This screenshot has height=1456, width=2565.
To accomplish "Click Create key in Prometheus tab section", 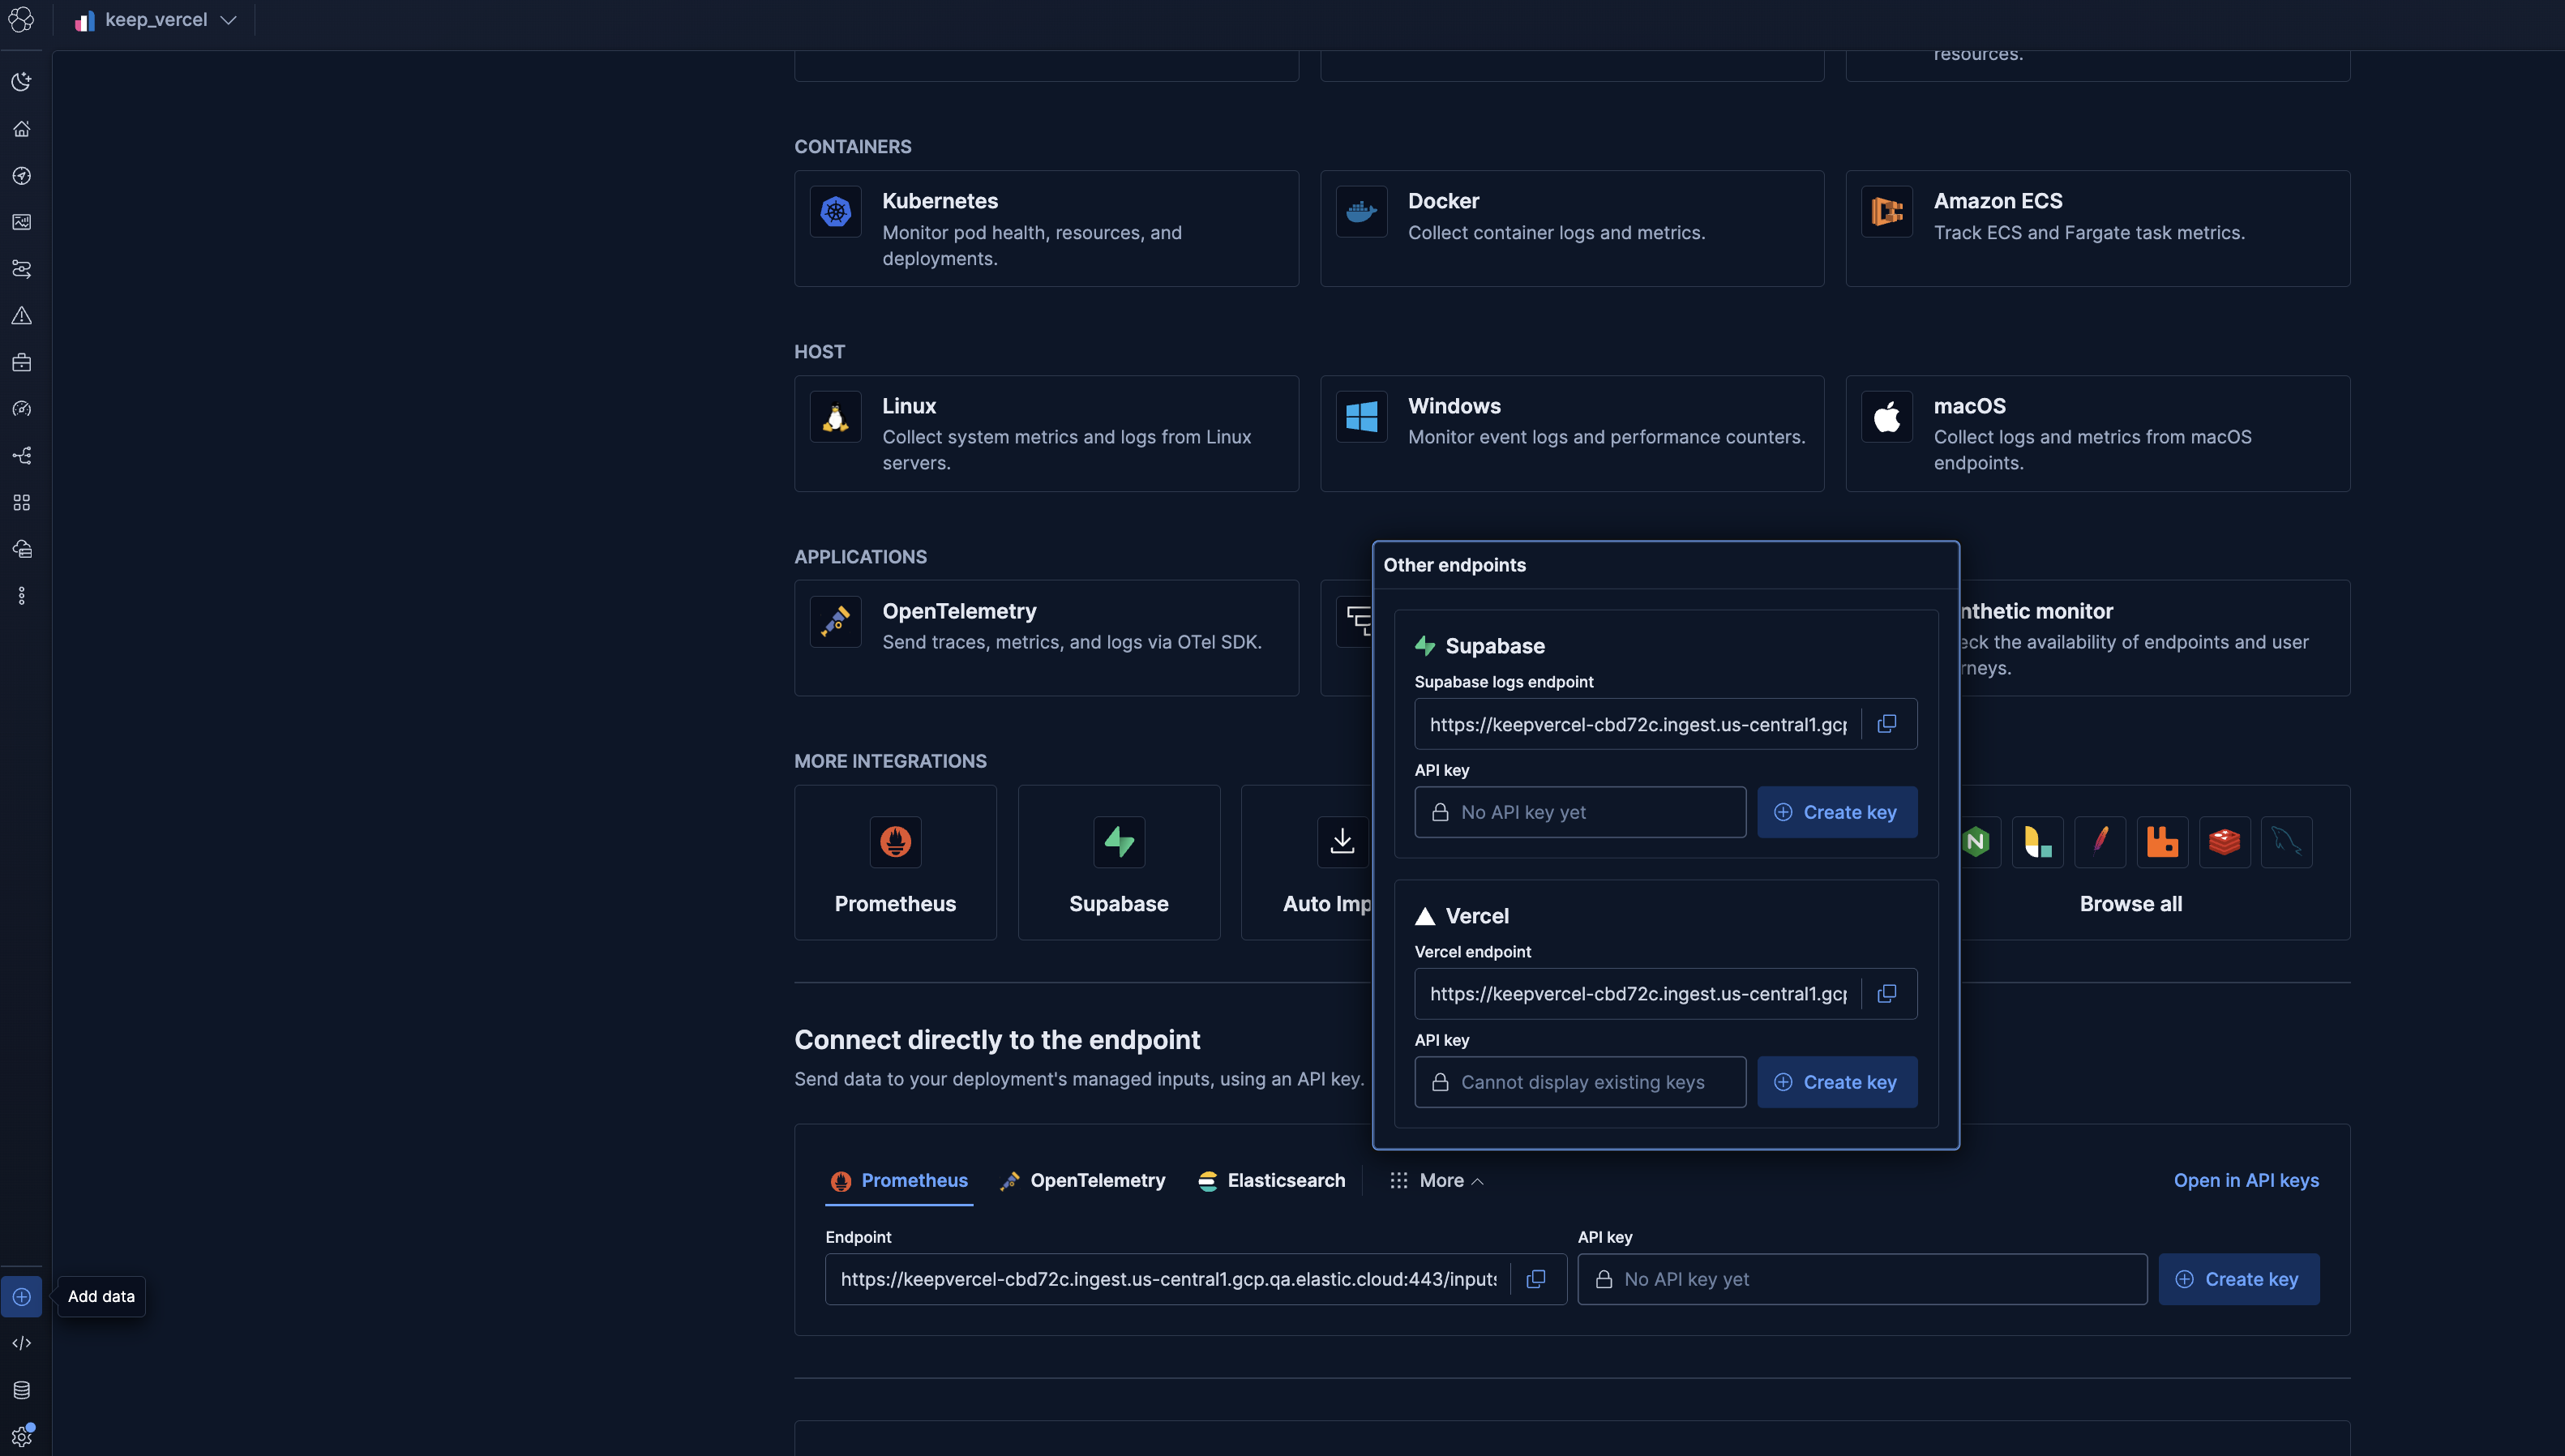I will click(2239, 1279).
